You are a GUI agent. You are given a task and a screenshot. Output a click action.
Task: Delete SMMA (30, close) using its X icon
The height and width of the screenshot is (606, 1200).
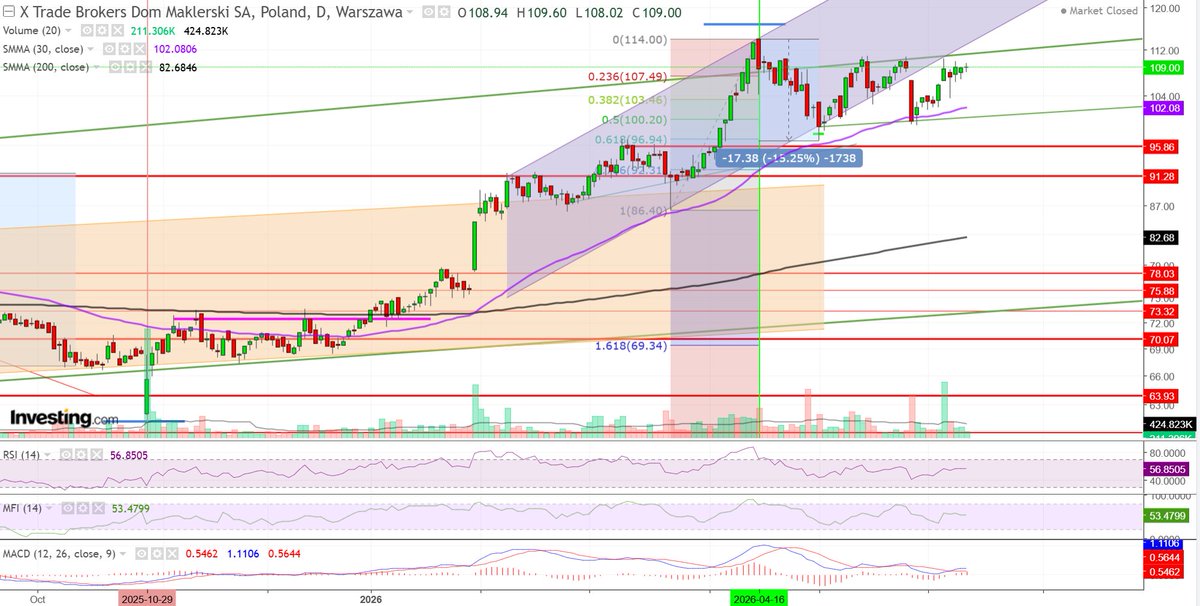[x=141, y=48]
